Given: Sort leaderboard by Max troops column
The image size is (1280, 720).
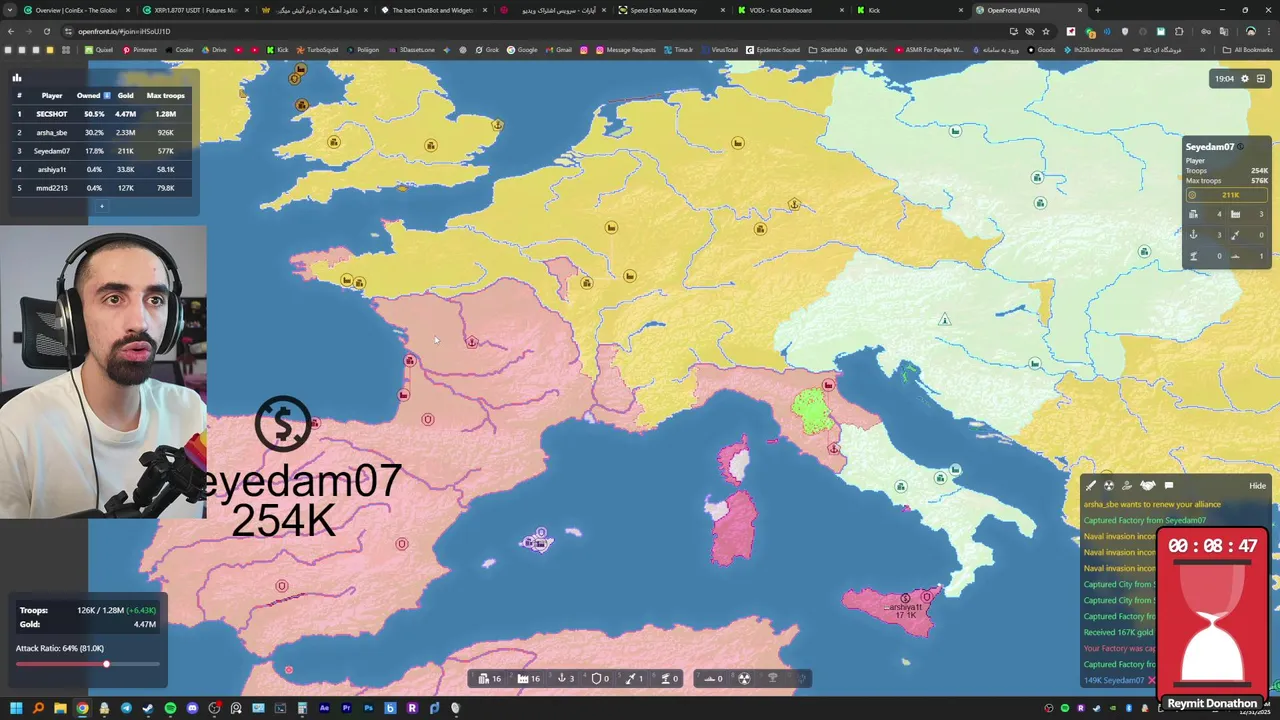Looking at the screenshot, I should click(x=165, y=95).
